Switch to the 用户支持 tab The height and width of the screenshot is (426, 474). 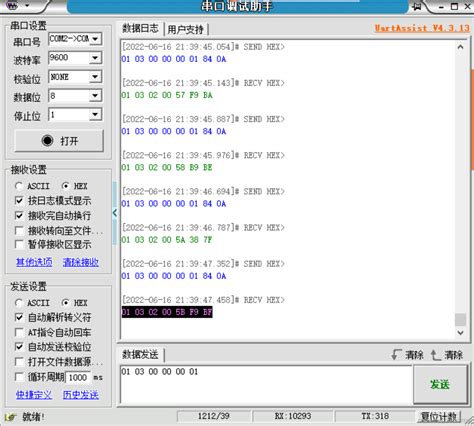tap(185, 30)
